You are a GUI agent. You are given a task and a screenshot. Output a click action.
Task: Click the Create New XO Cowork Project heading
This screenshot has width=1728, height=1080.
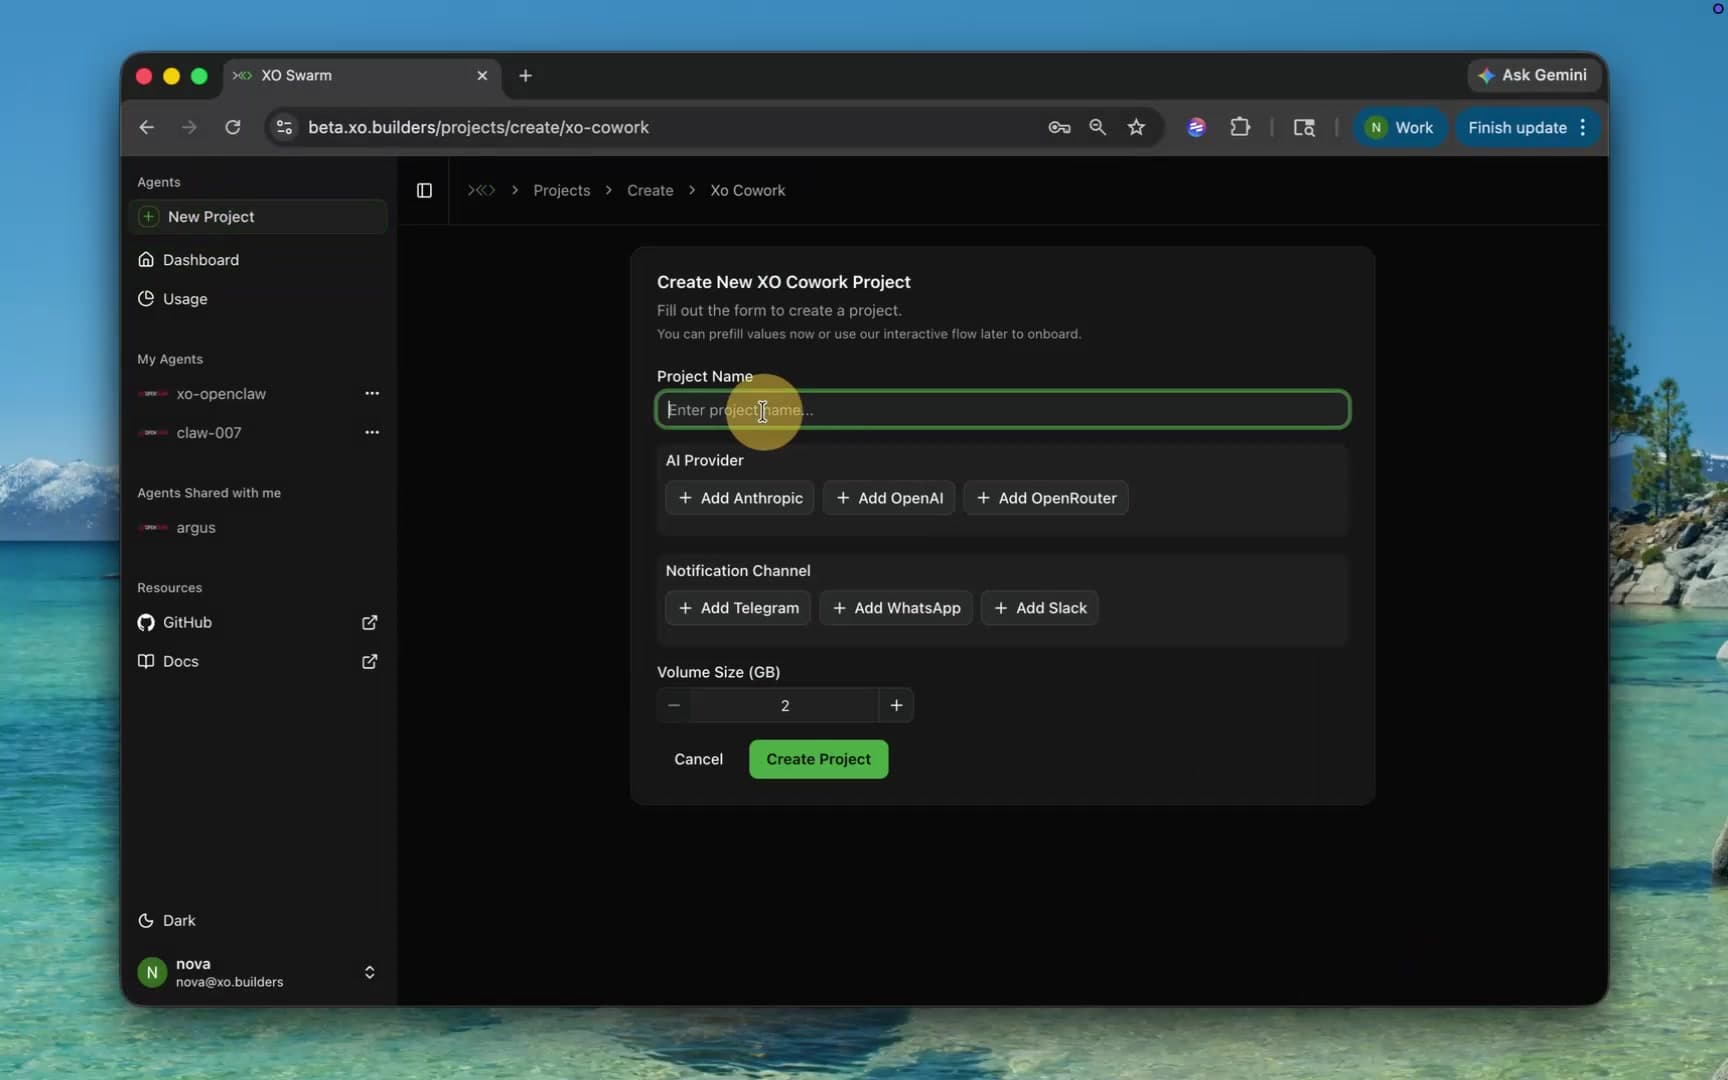(784, 283)
